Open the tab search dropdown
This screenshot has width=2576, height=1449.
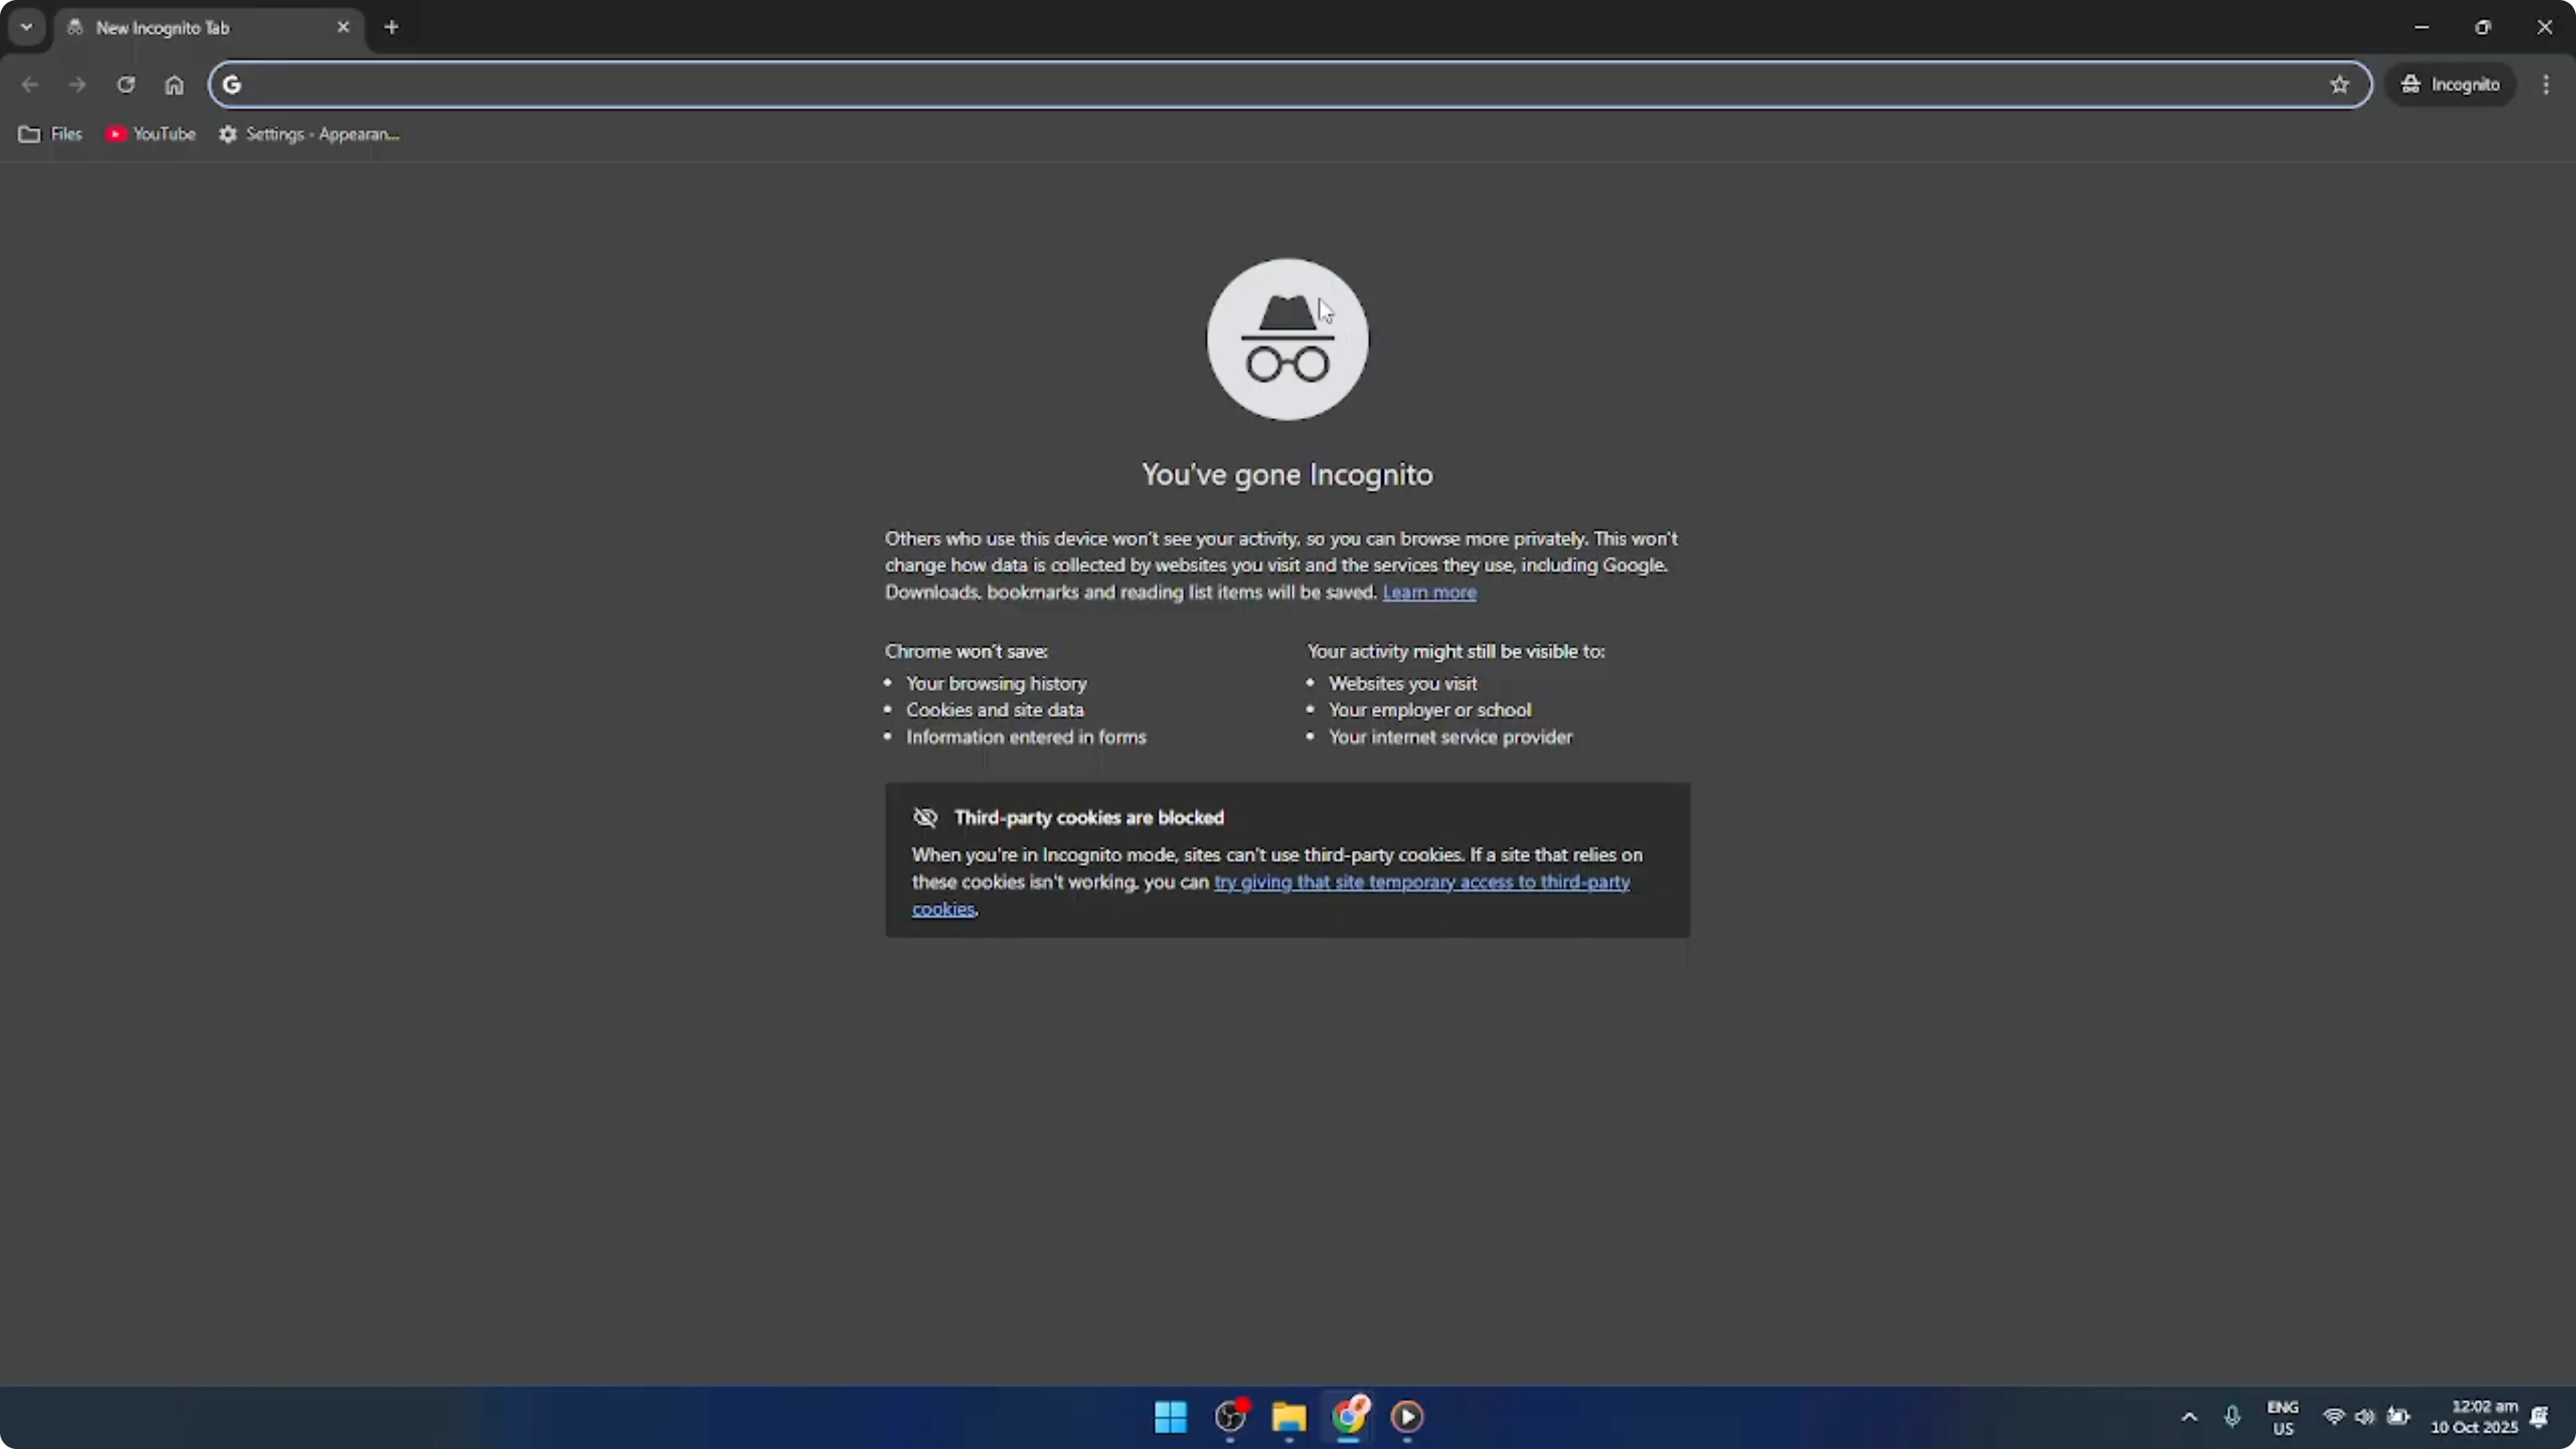[x=26, y=27]
